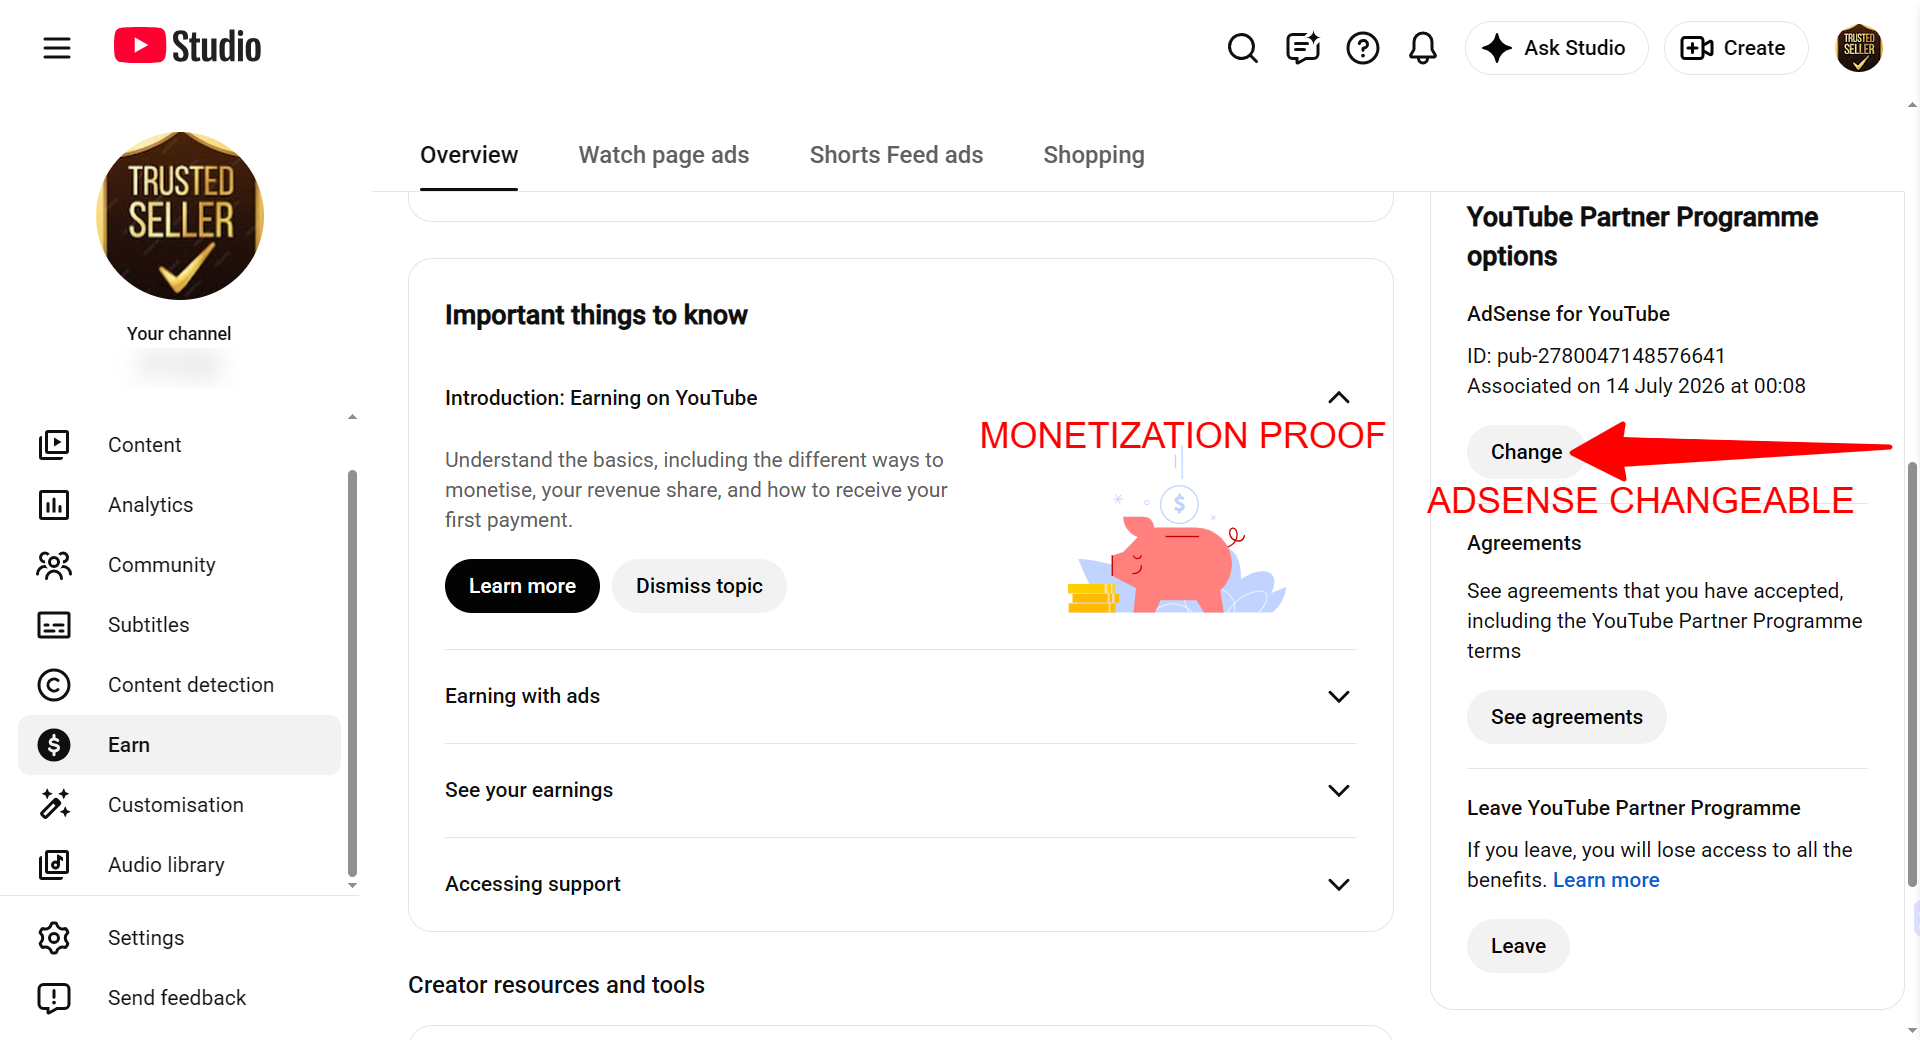Click the Leave programme button
This screenshot has height=1040, width=1920.
click(1518, 946)
